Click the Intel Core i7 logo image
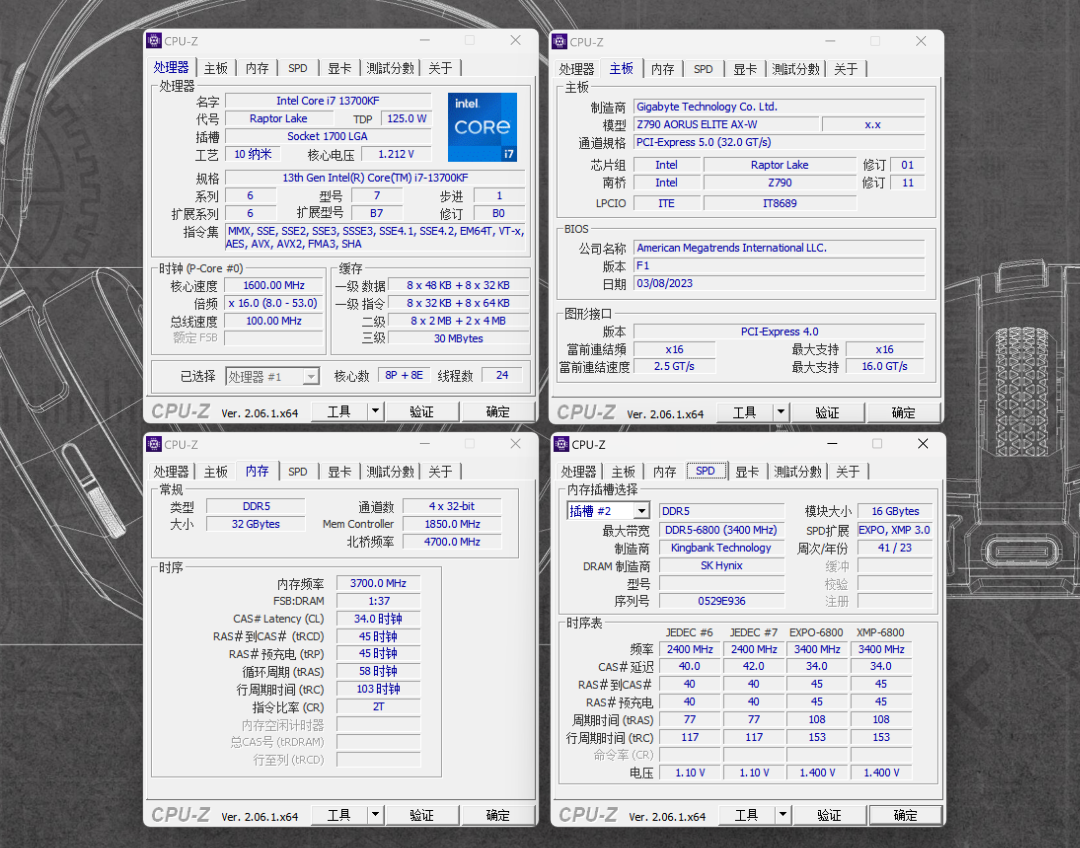Image resolution: width=1080 pixels, height=848 pixels. pos(482,127)
